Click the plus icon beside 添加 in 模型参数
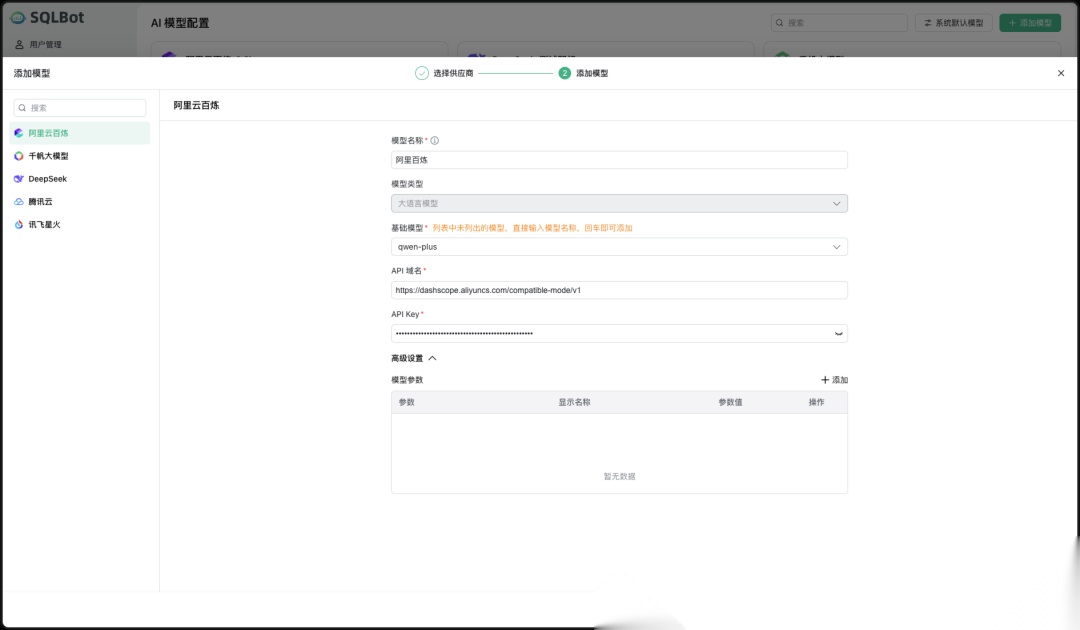 pos(826,379)
